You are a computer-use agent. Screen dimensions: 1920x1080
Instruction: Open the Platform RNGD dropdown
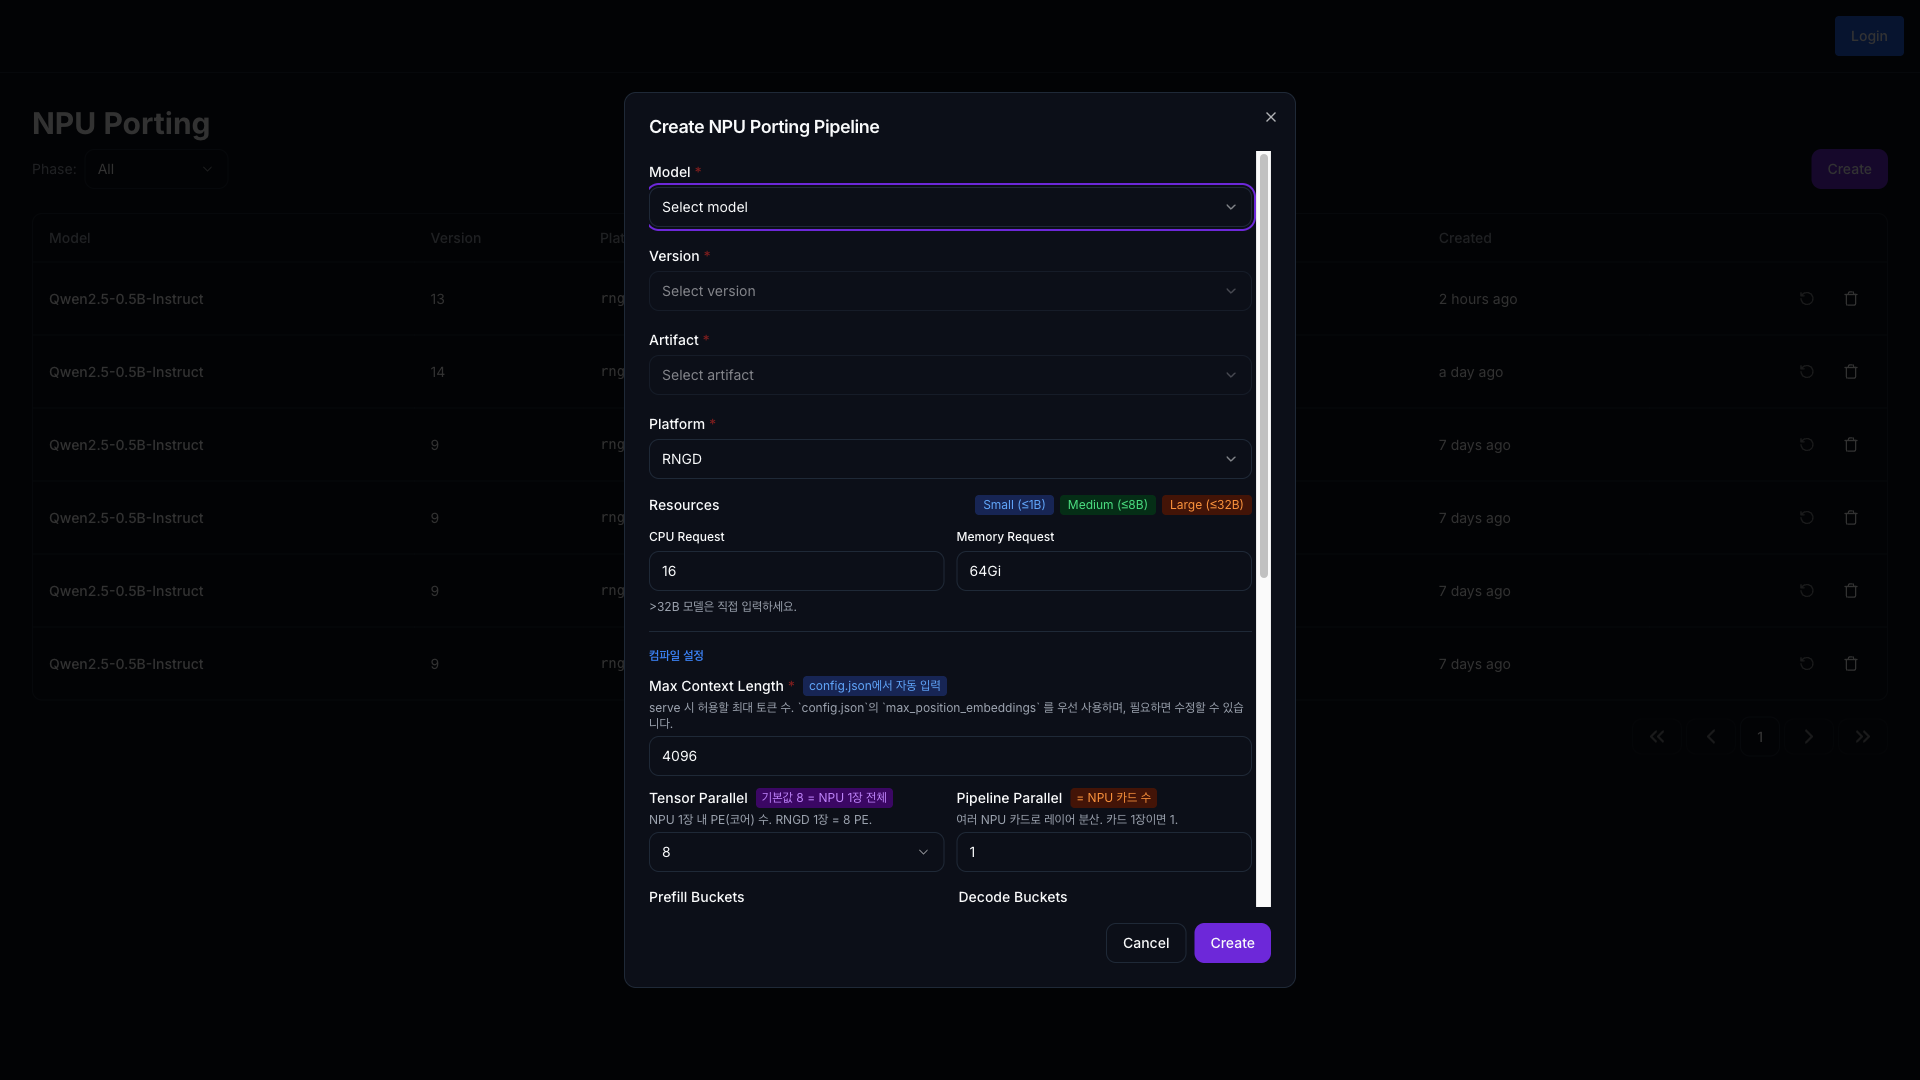(x=950, y=459)
